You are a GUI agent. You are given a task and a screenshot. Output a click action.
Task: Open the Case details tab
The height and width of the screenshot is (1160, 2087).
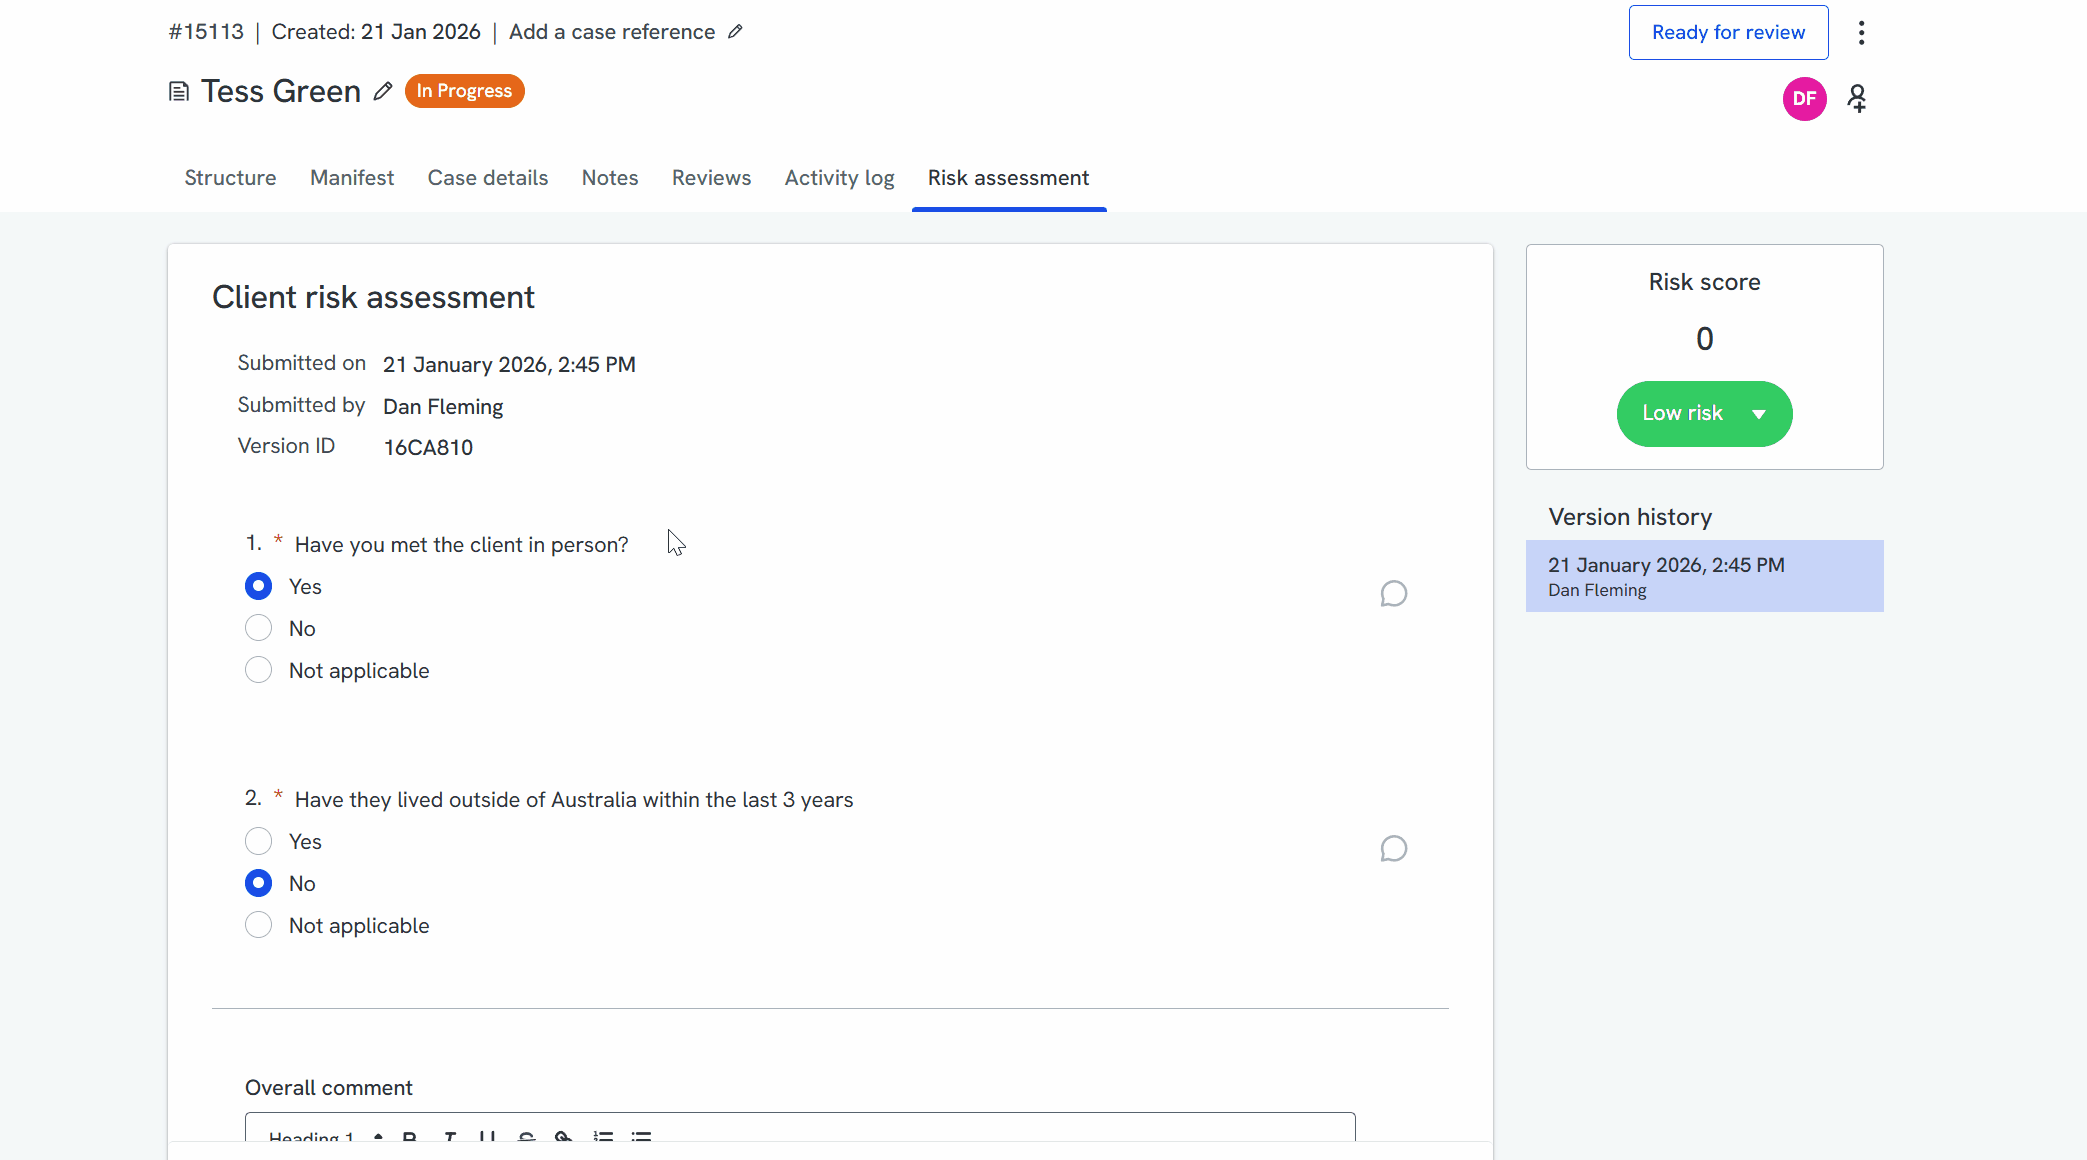point(487,178)
